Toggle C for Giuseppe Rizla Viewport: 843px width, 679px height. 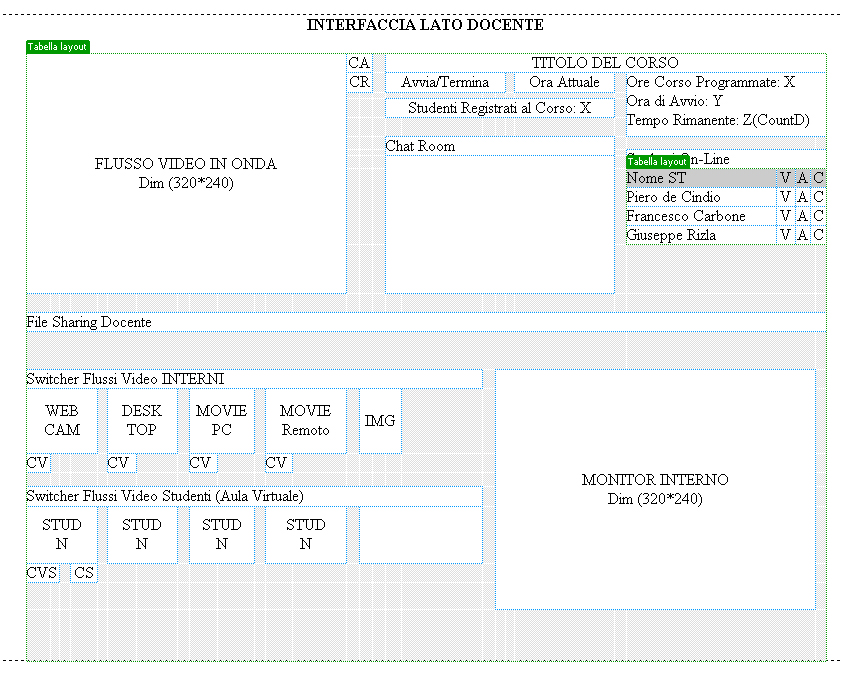click(818, 235)
